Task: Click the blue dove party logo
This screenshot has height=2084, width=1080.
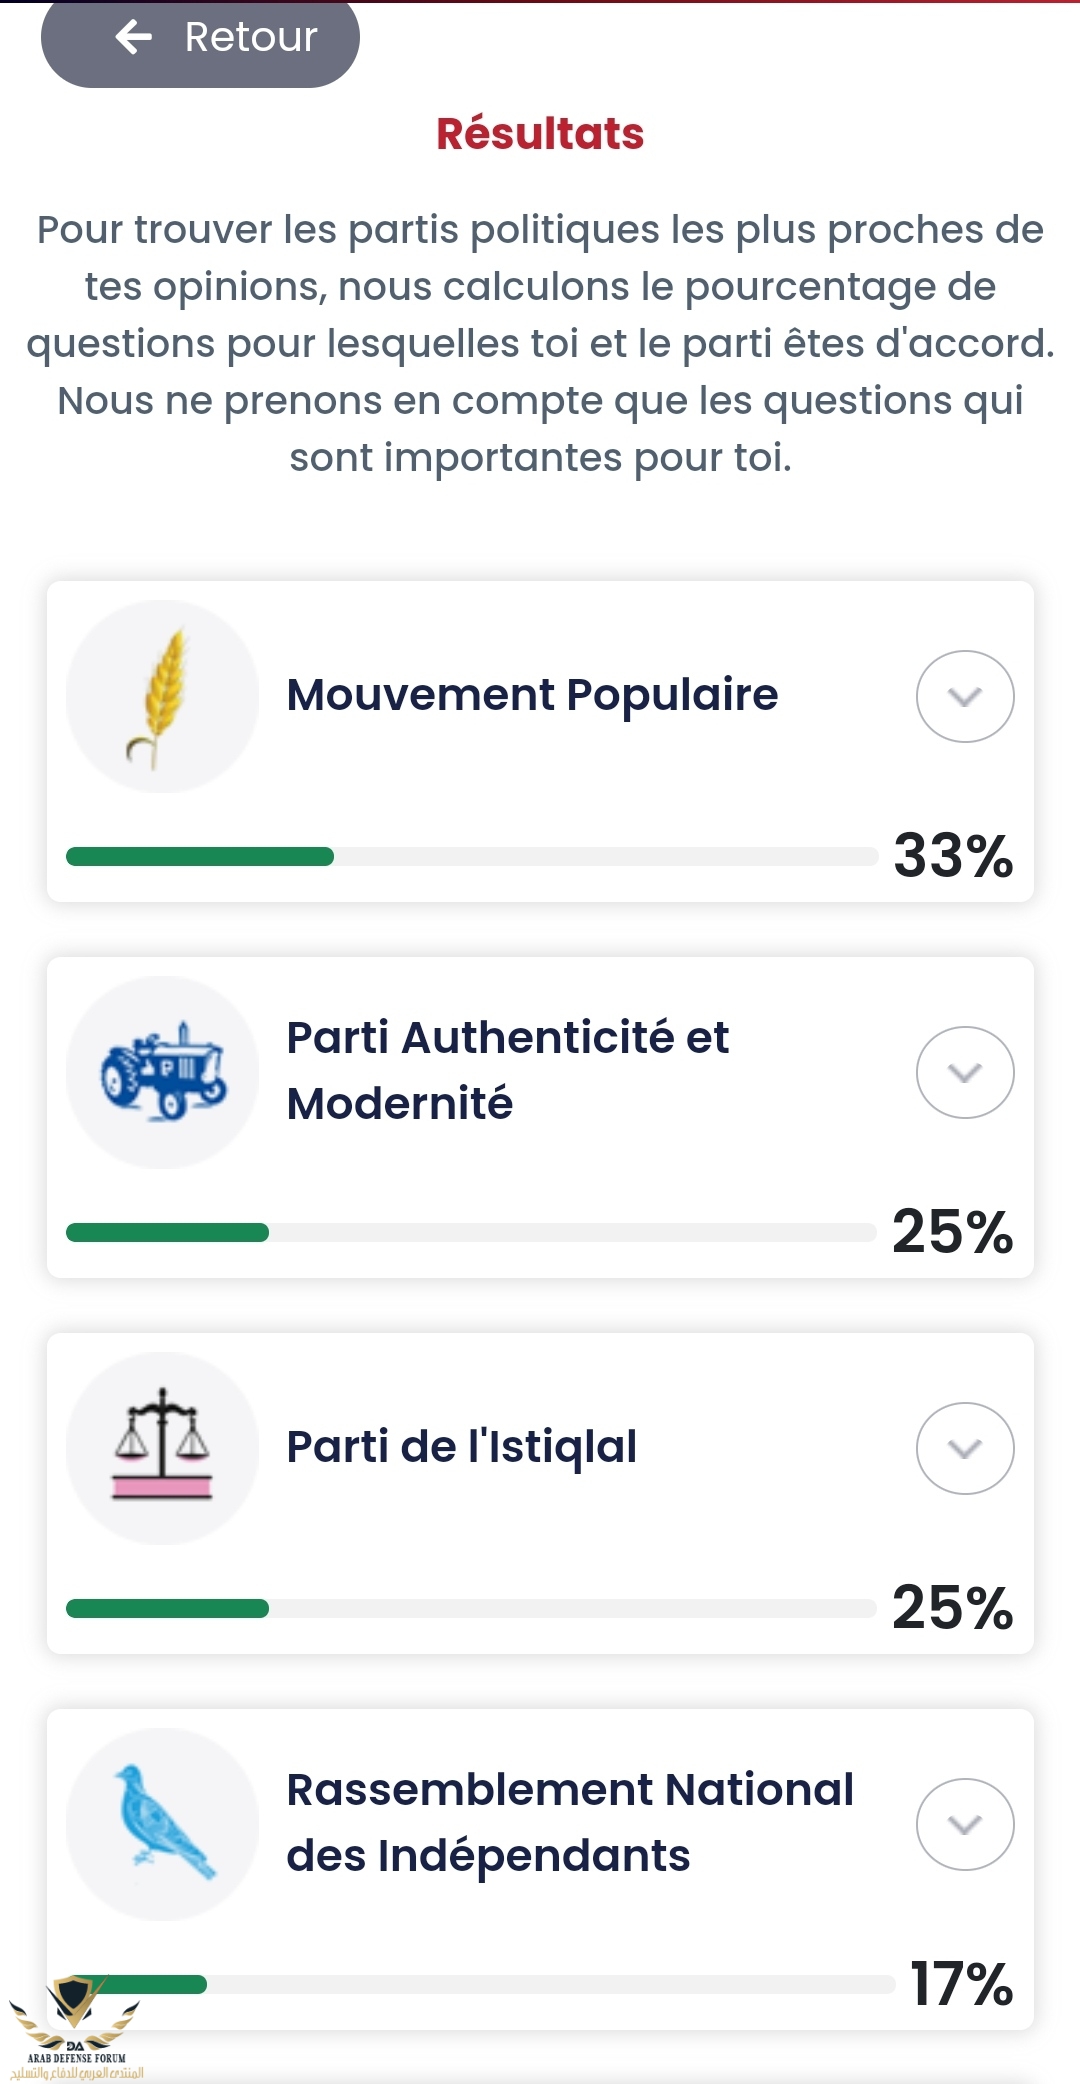Action: tap(162, 1823)
